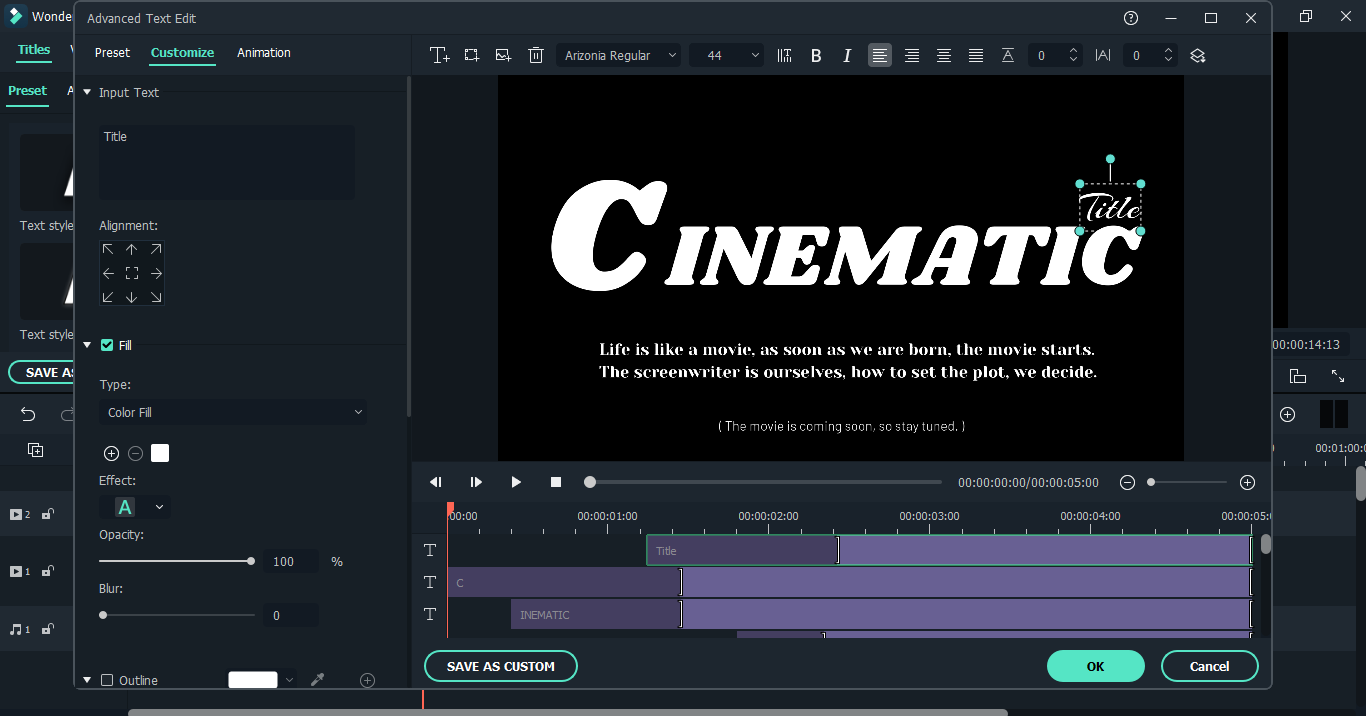Click the SAVE AS CUSTOM button
1366x716 pixels.
[x=500, y=666]
